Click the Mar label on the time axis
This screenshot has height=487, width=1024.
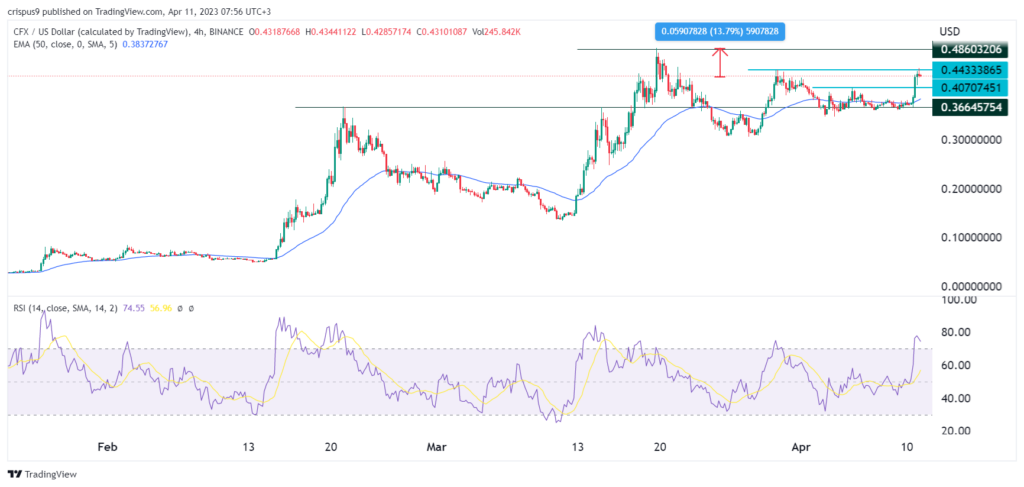coord(436,447)
